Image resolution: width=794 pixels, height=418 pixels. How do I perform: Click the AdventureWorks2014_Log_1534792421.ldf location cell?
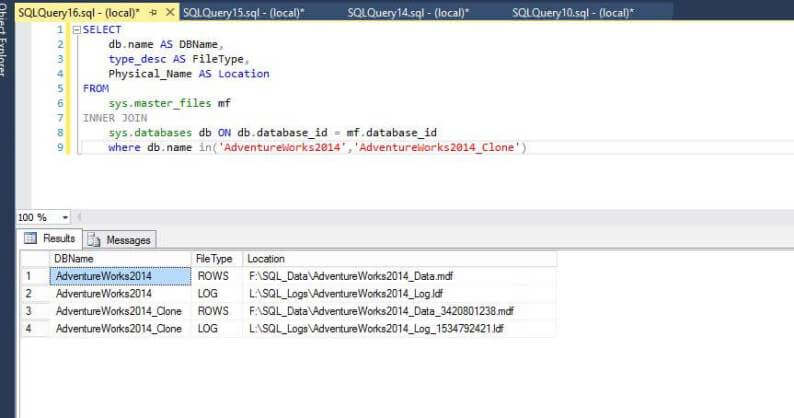tap(400, 328)
